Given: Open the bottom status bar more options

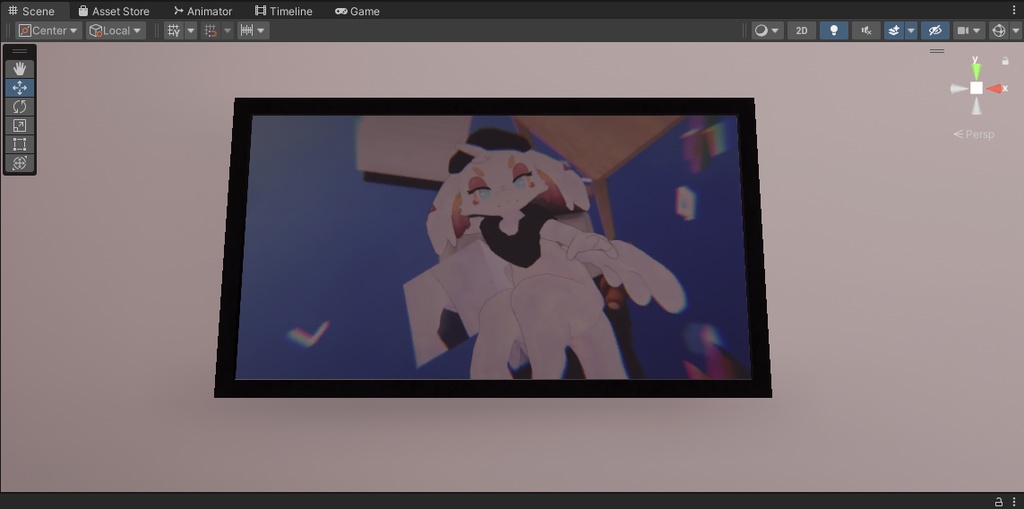Looking at the screenshot, I should 1013,502.
